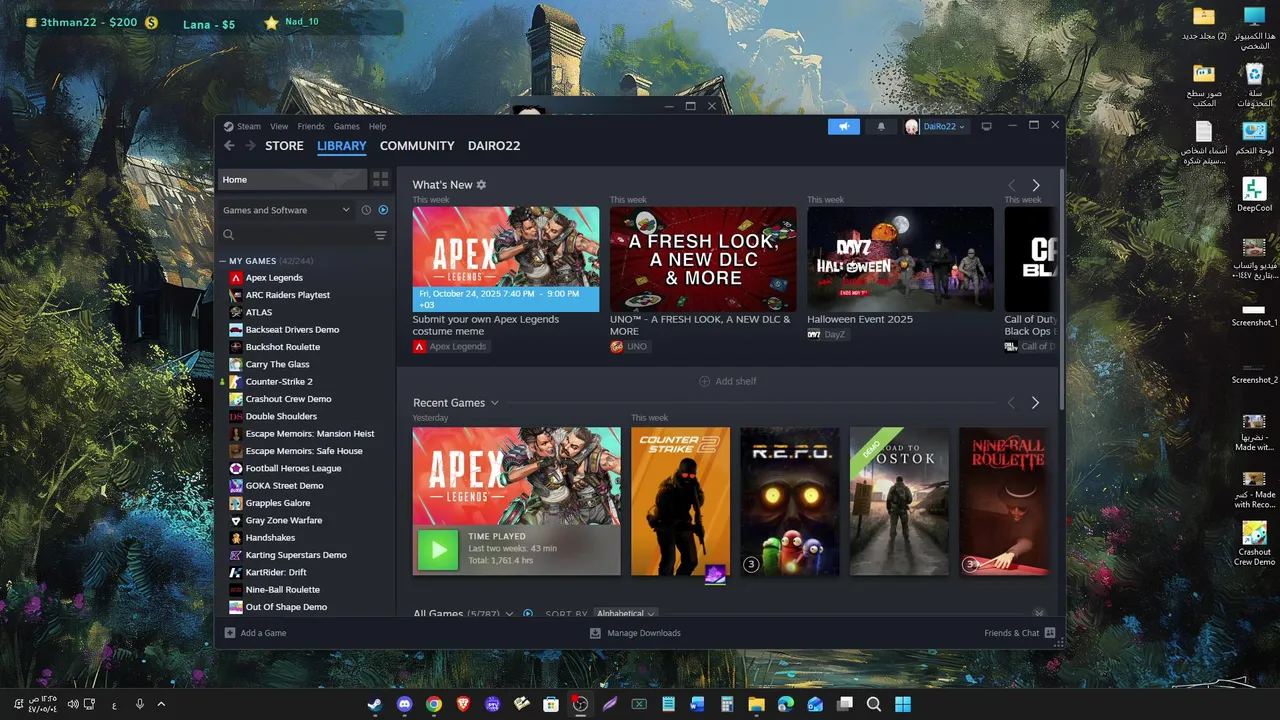This screenshot has width=1280, height=720.
Task: Open Friends & Chat icon
Action: tap(1050, 633)
